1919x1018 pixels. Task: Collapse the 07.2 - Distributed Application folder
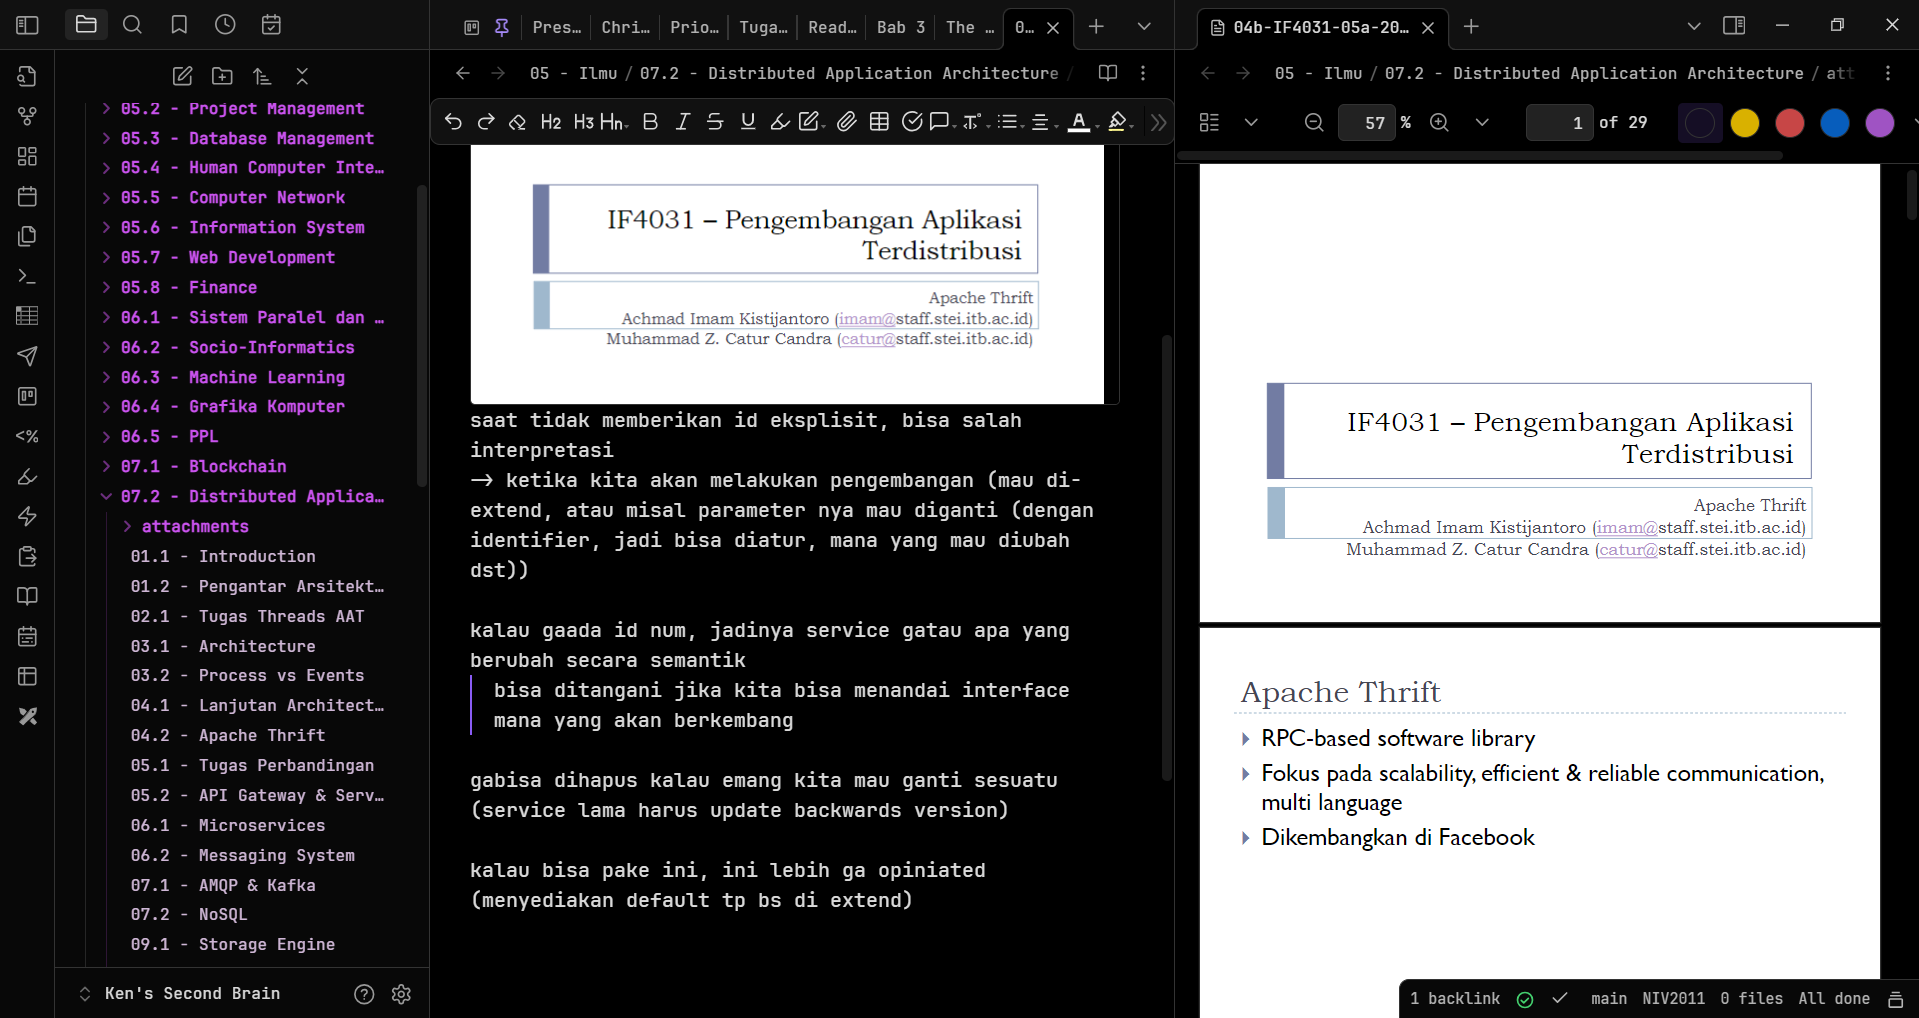[x=106, y=496]
